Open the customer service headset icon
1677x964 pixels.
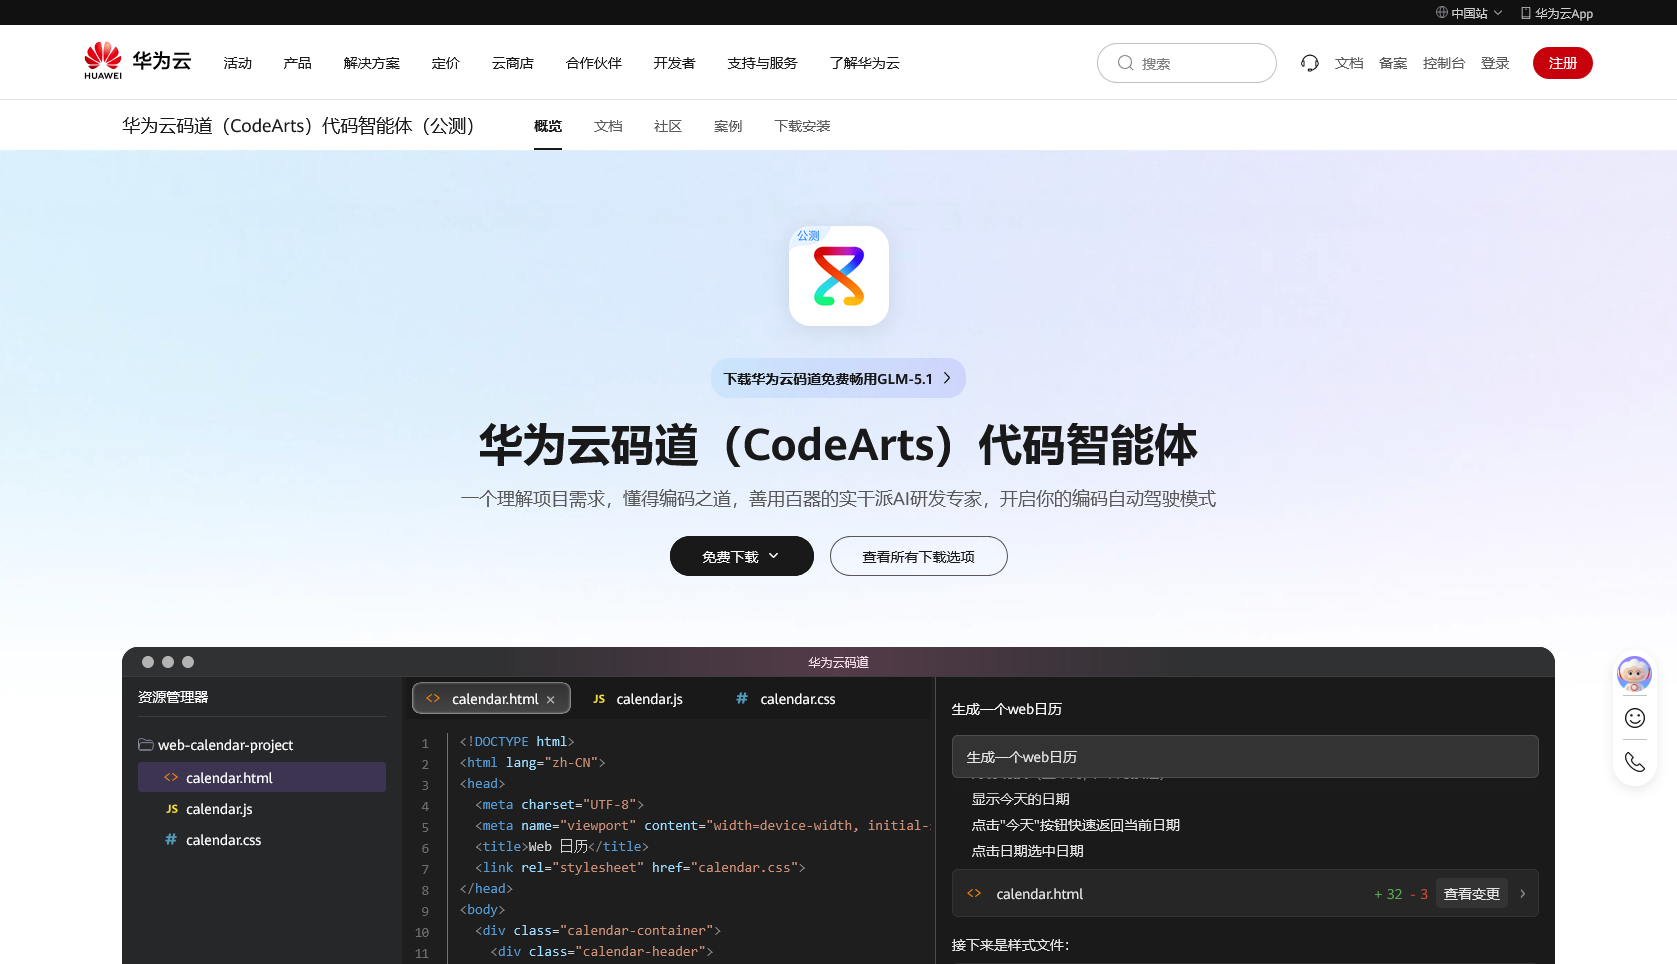click(x=1309, y=63)
